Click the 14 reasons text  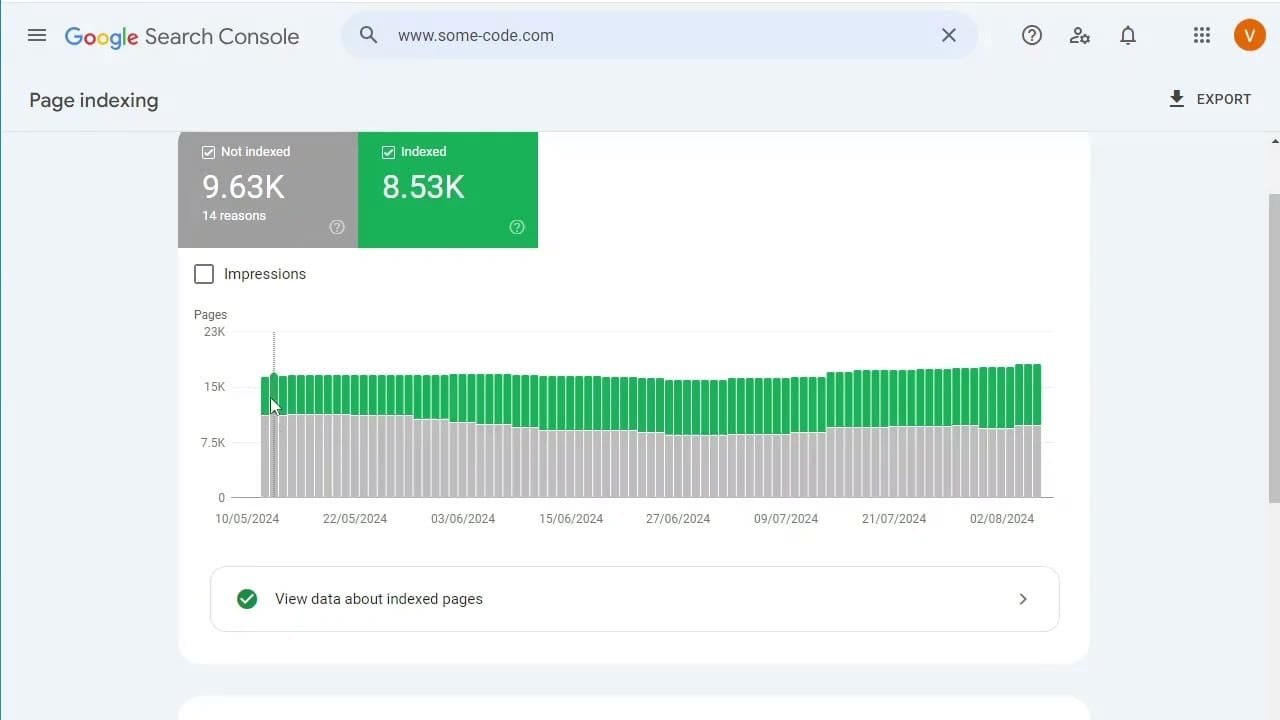tap(234, 216)
